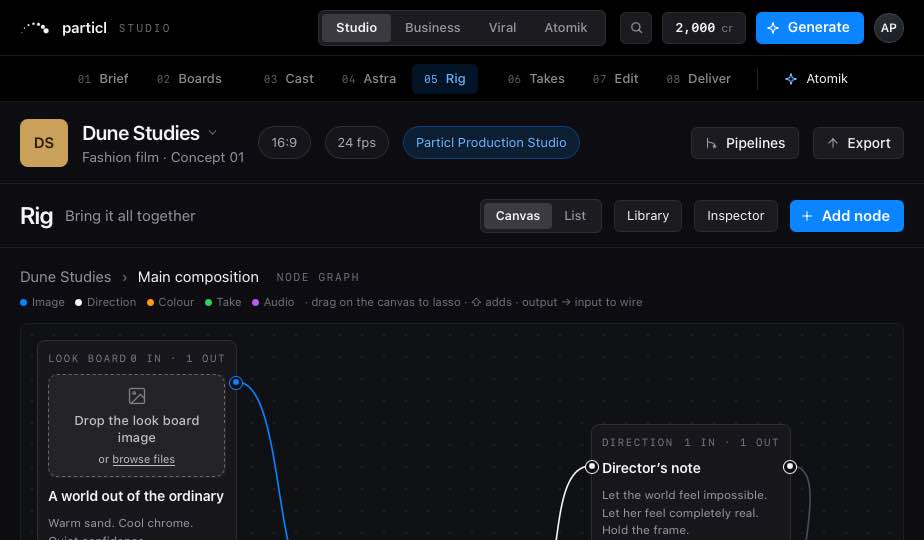Viewport: 924px width, 540px height.
Task: Click the DIRECTION node header label
Action: pyautogui.click(x=637, y=443)
